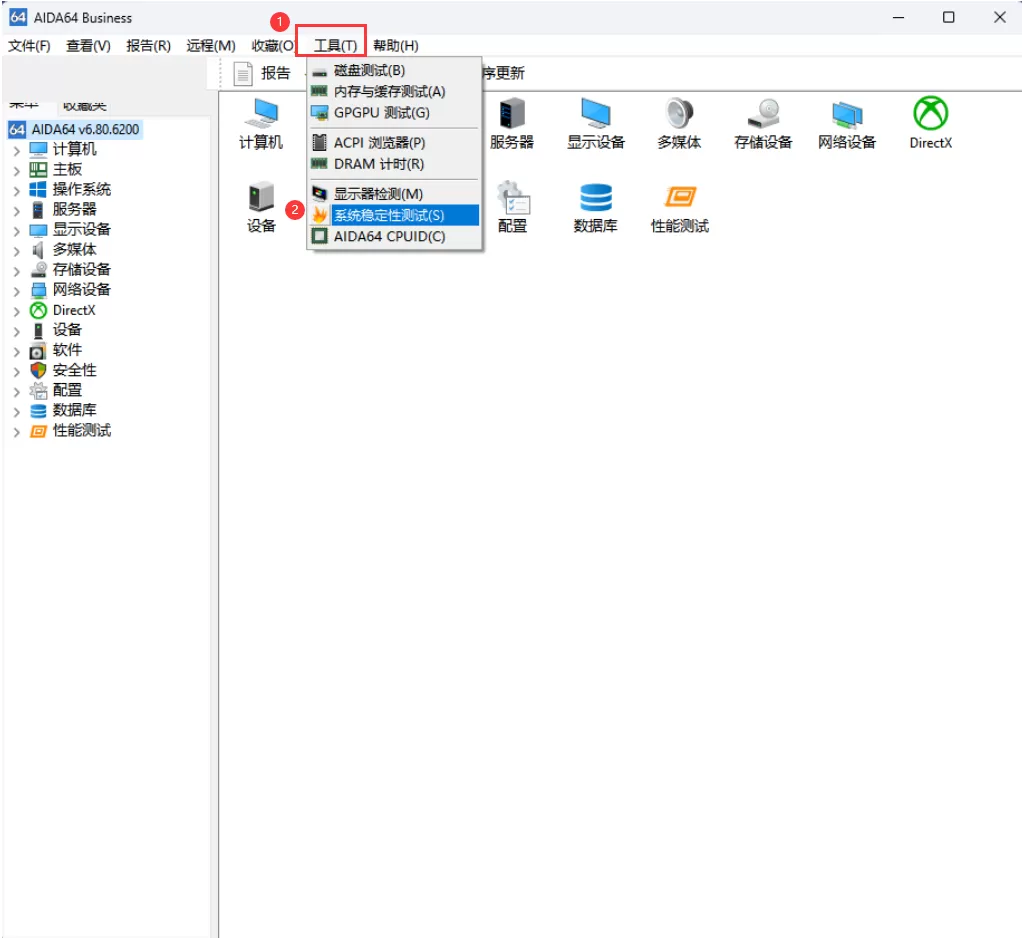Open the 性能测试 benchmark icon

coord(679,206)
